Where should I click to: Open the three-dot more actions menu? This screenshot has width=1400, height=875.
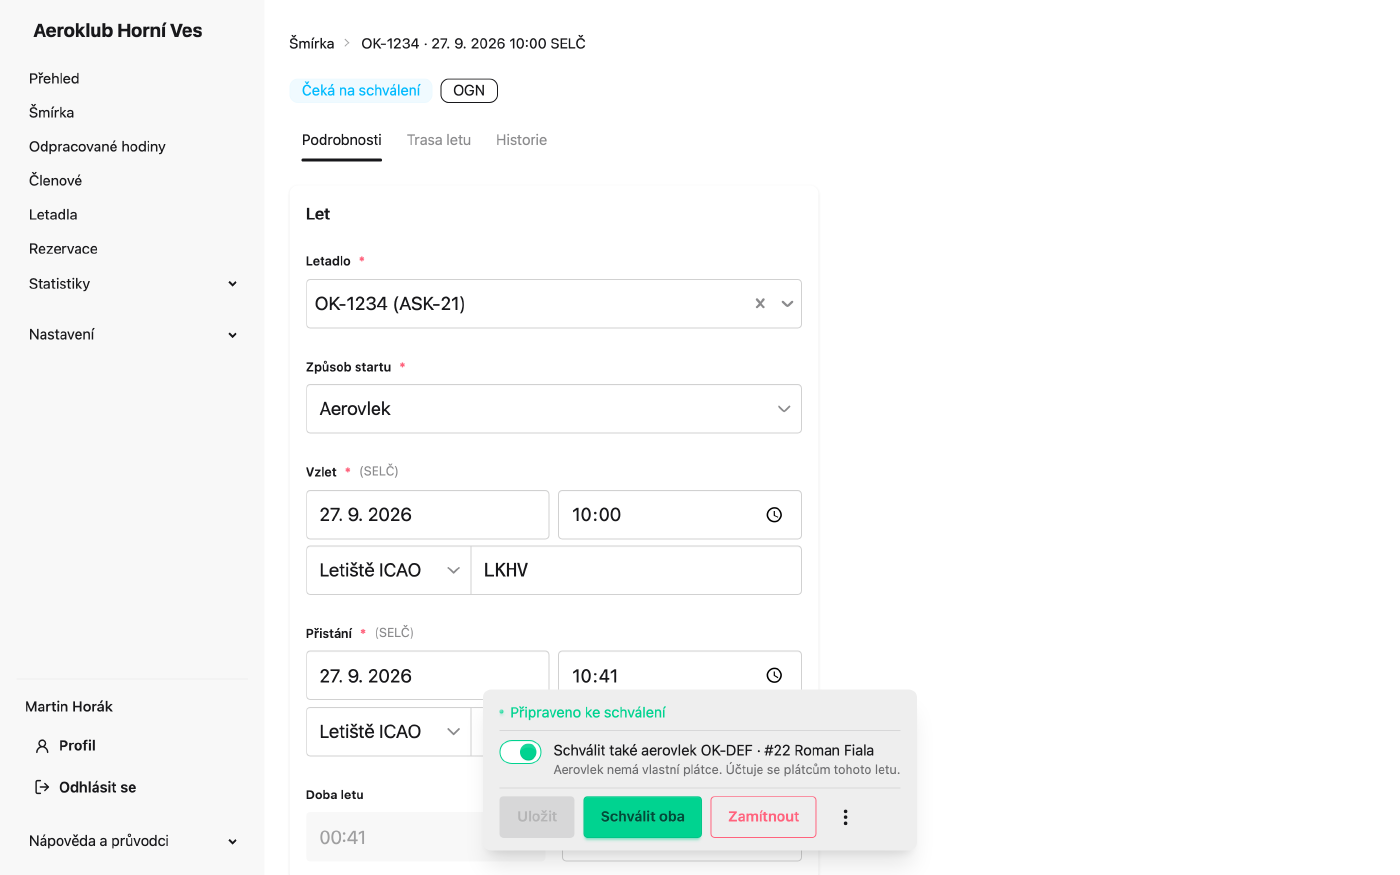pyautogui.click(x=845, y=817)
